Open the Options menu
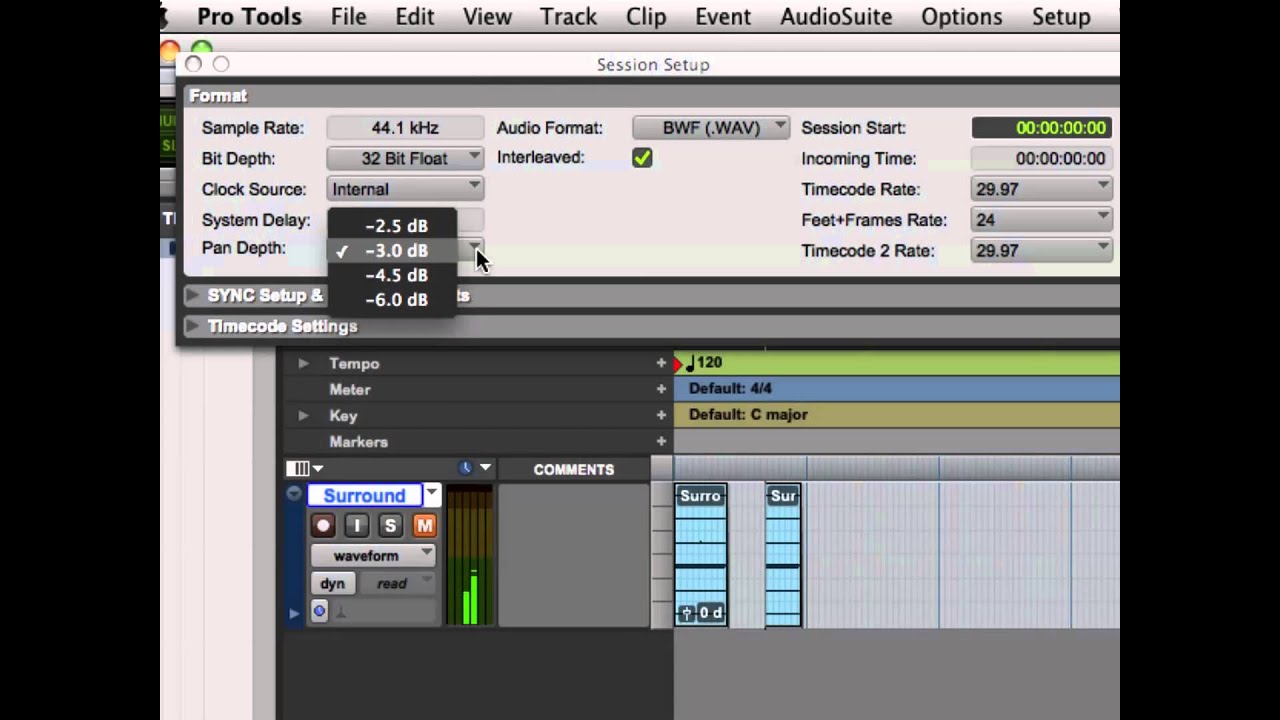Viewport: 1280px width, 720px height. 962,17
